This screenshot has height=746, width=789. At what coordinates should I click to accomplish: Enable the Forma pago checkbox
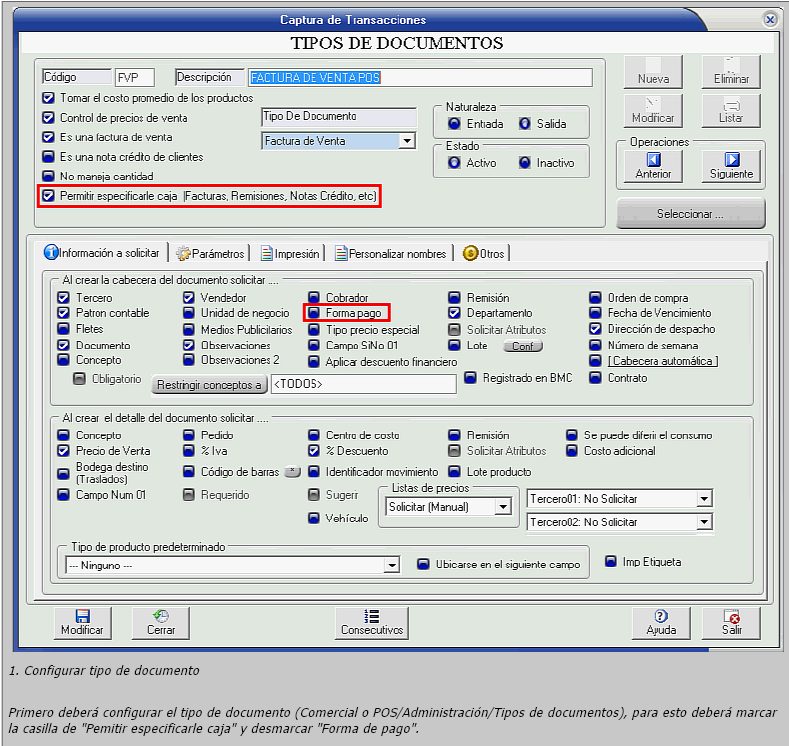[314, 313]
